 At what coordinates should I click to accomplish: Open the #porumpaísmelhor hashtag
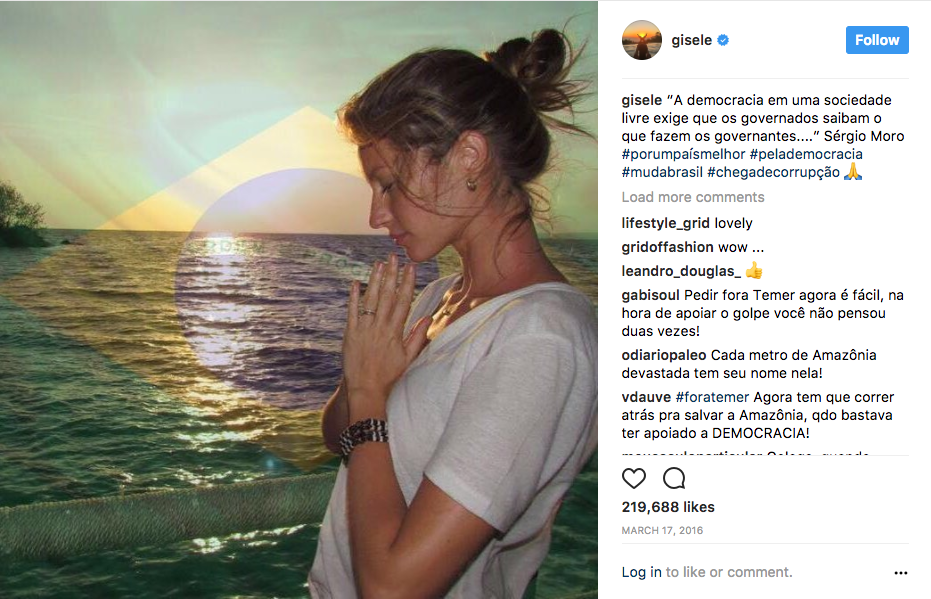click(x=682, y=154)
